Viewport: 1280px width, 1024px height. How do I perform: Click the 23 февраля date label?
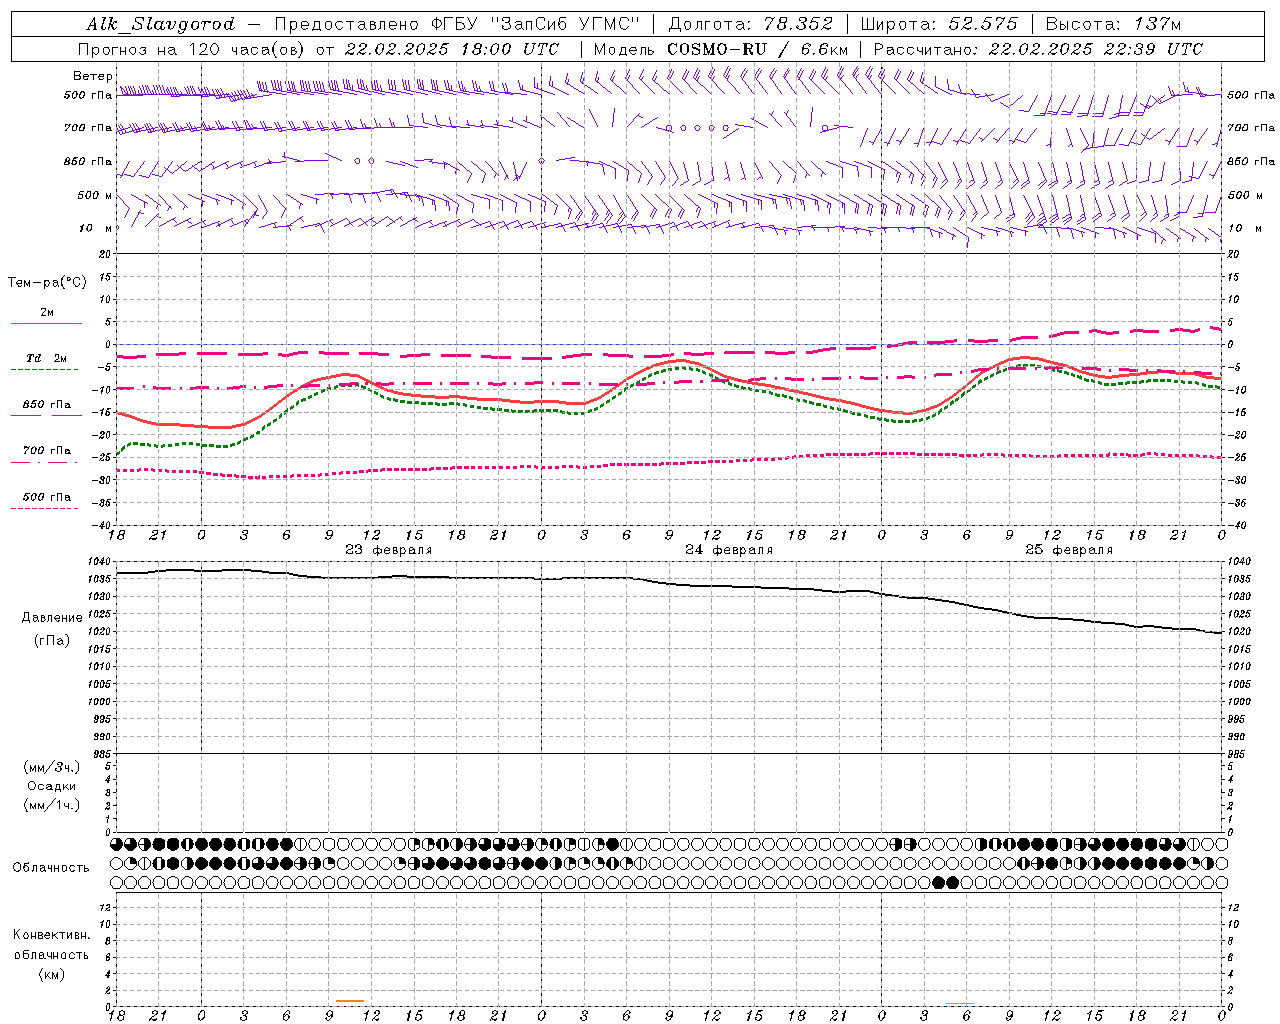click(x=389, y=550)
